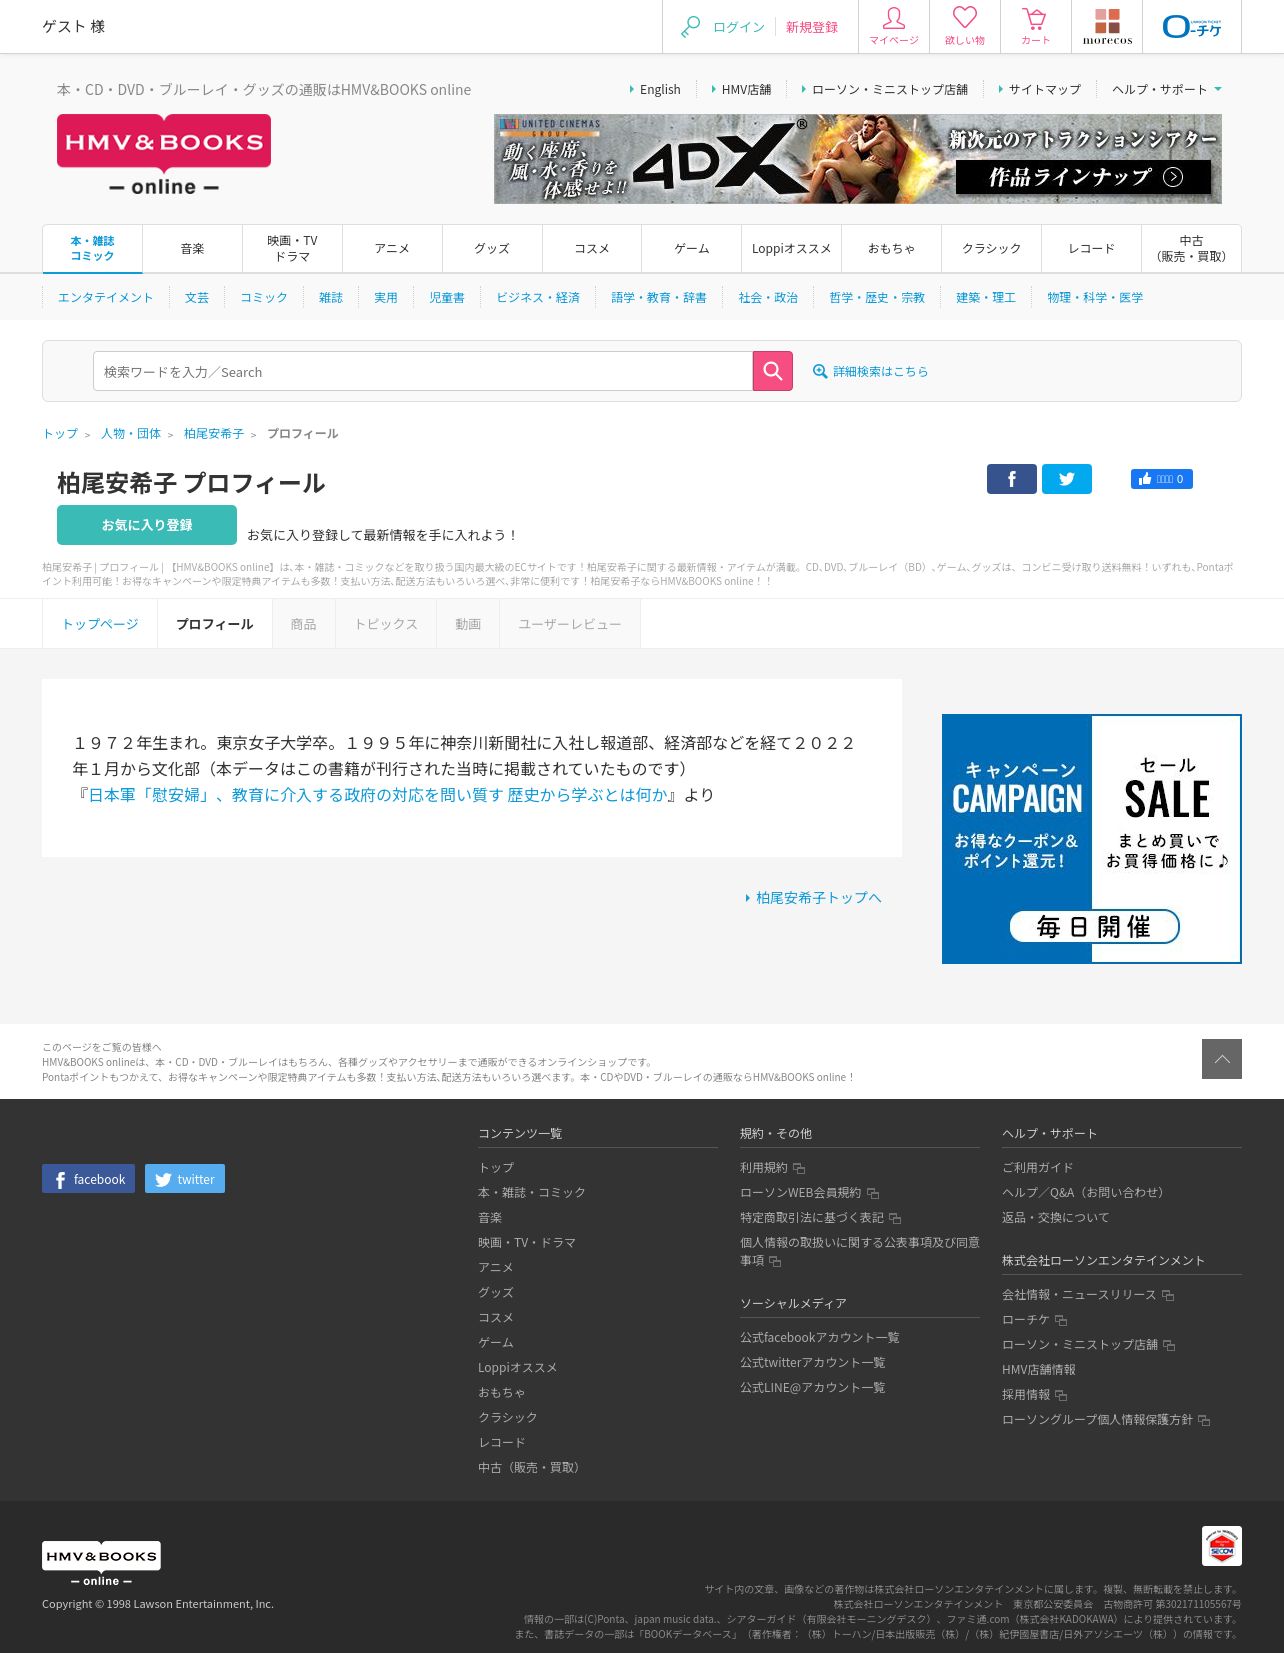Open 公式LINE@アカウント一覧 footer link
The width and height of the screenshot is (1284, 1653).
(813, 1387)
